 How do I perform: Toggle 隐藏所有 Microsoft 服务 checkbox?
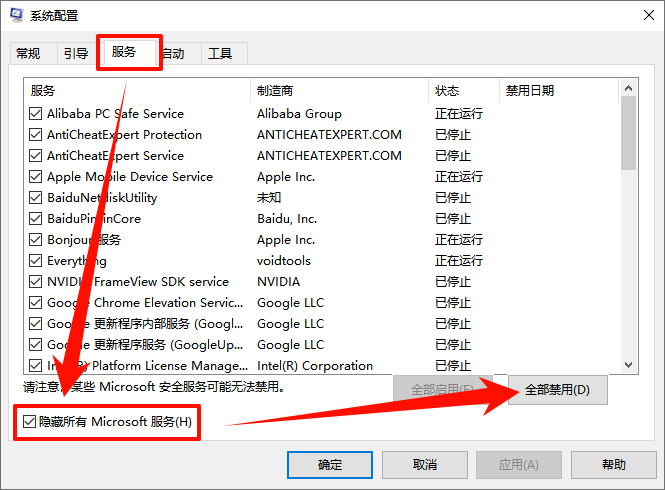pos(29,422)
